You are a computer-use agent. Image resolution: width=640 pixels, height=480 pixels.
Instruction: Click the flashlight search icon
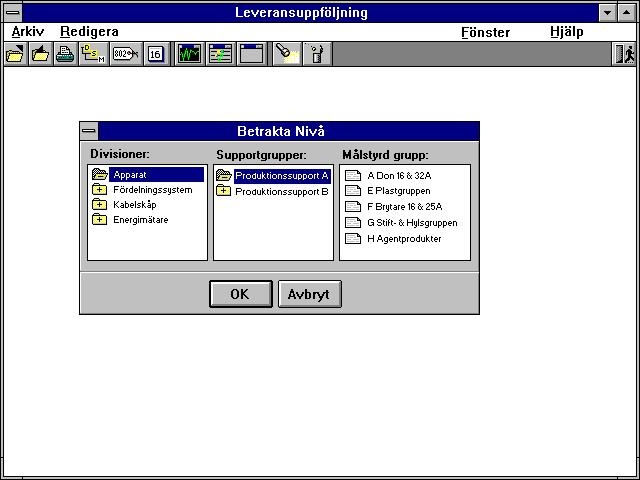287,54
